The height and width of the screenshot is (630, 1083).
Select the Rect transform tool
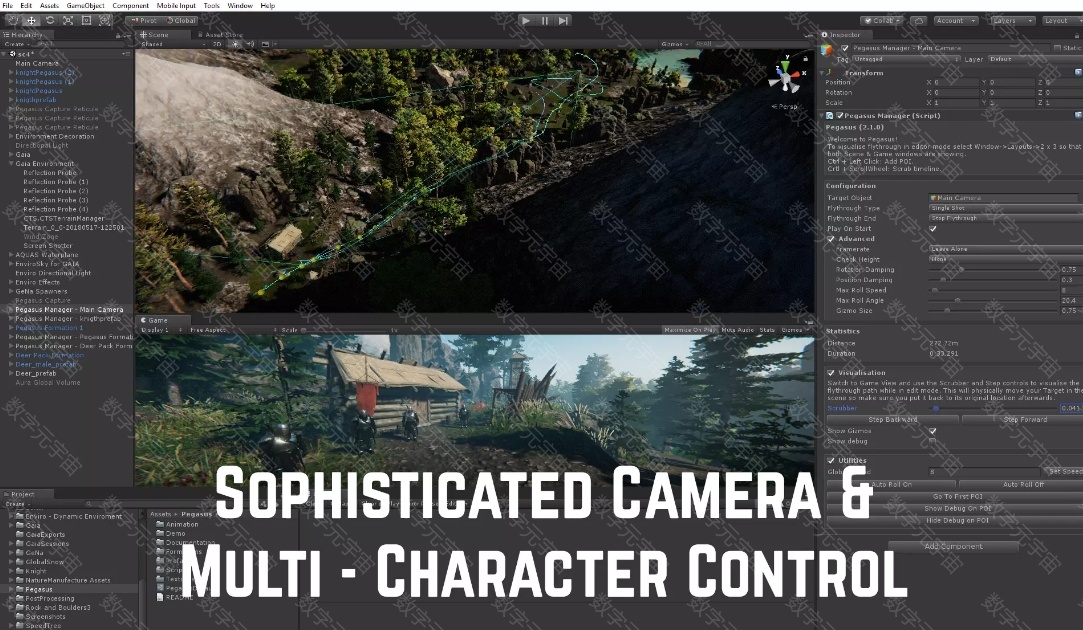click(87, 20)
